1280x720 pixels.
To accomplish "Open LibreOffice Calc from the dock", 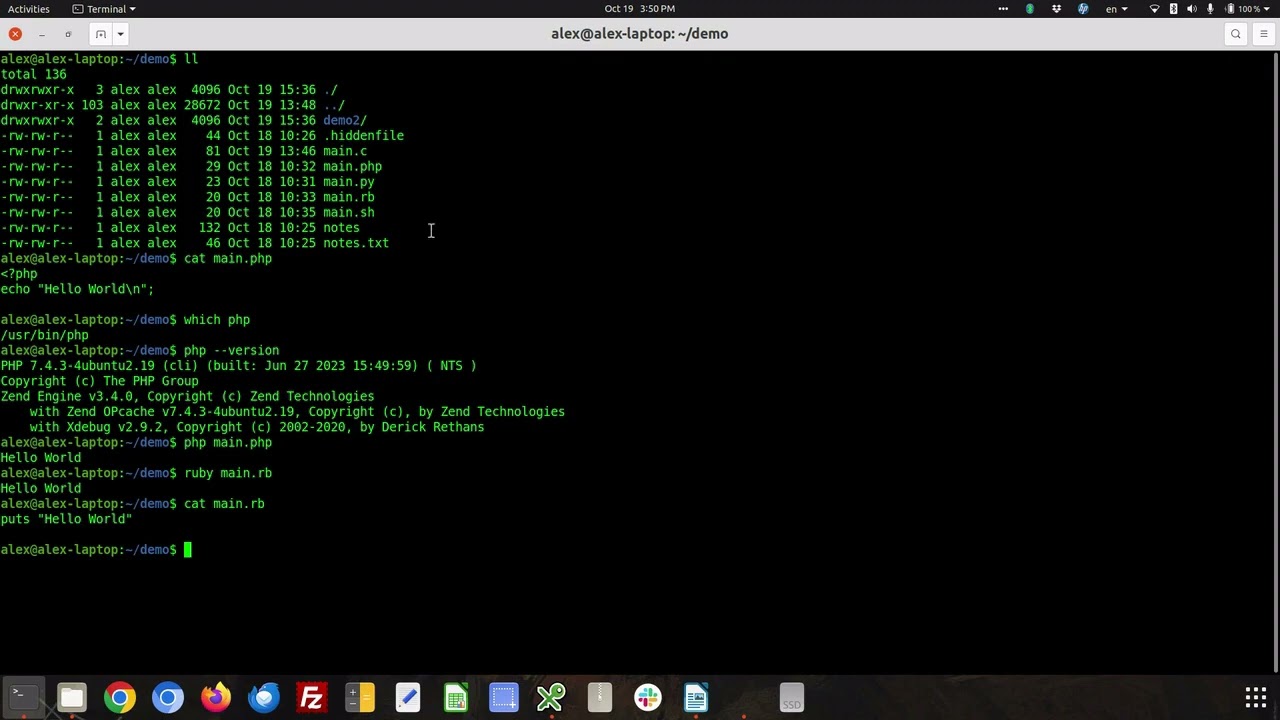I will point(456,697).
